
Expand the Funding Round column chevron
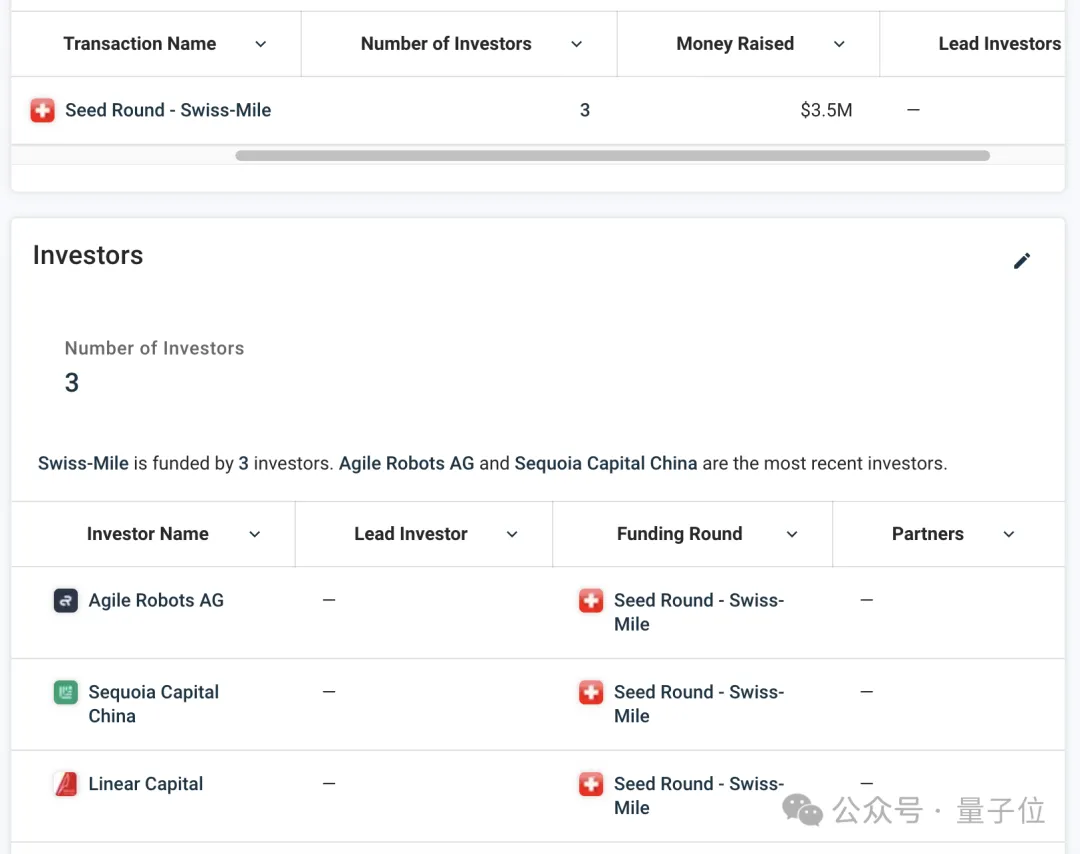(x=792, y=534)
